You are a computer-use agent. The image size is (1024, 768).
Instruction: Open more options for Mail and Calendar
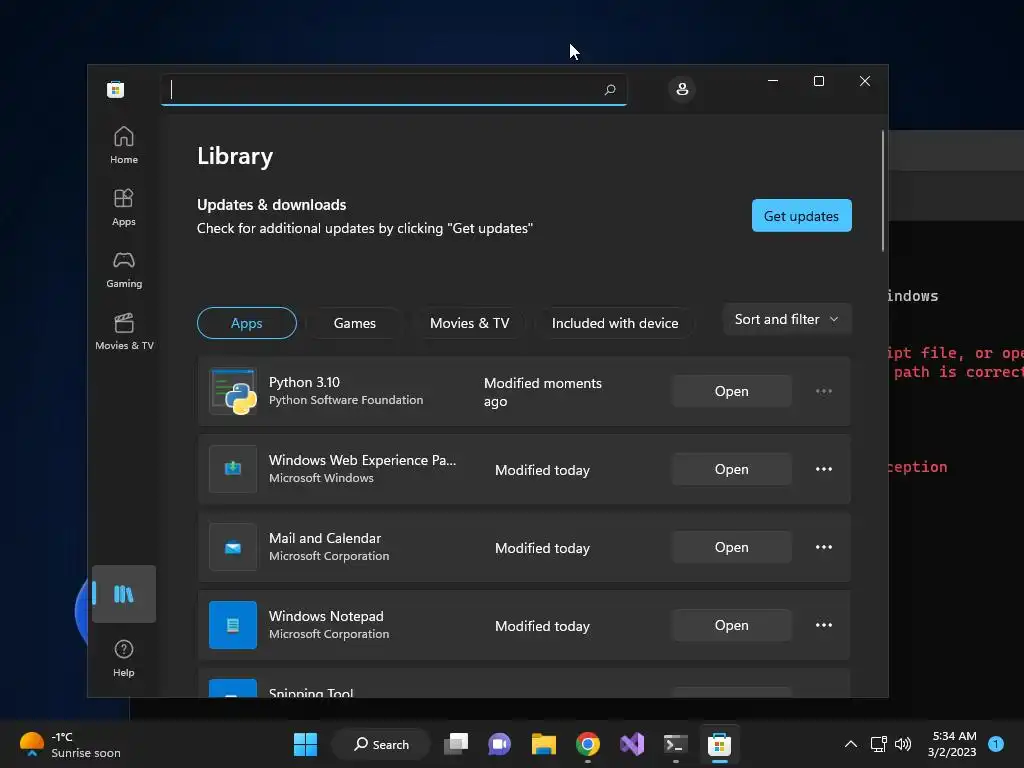click(x=824, y=547)
